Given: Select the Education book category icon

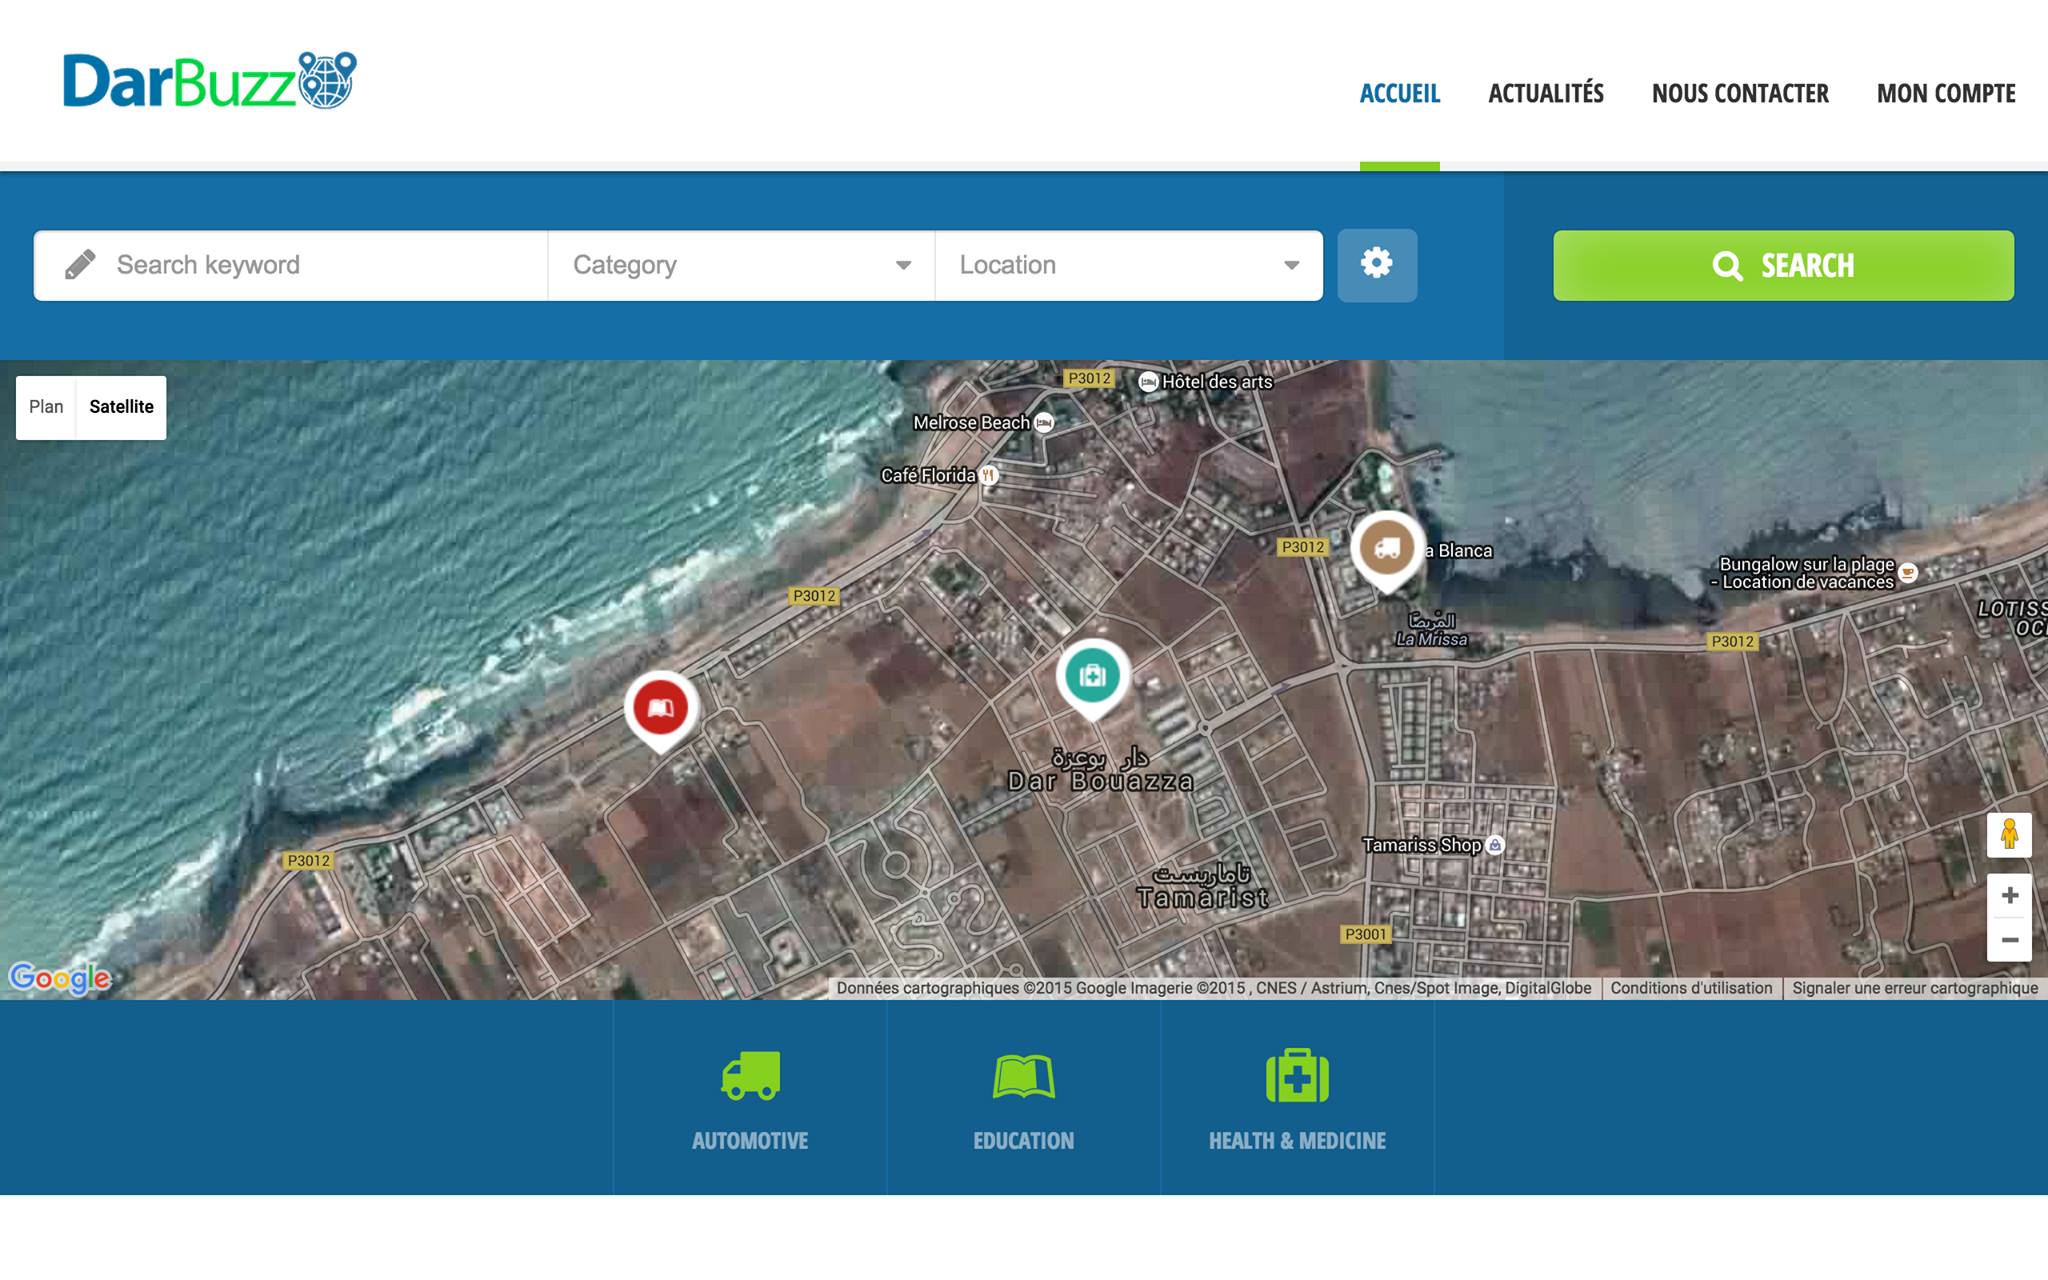Looking at the screenshot, I should pos(1023,1077).
